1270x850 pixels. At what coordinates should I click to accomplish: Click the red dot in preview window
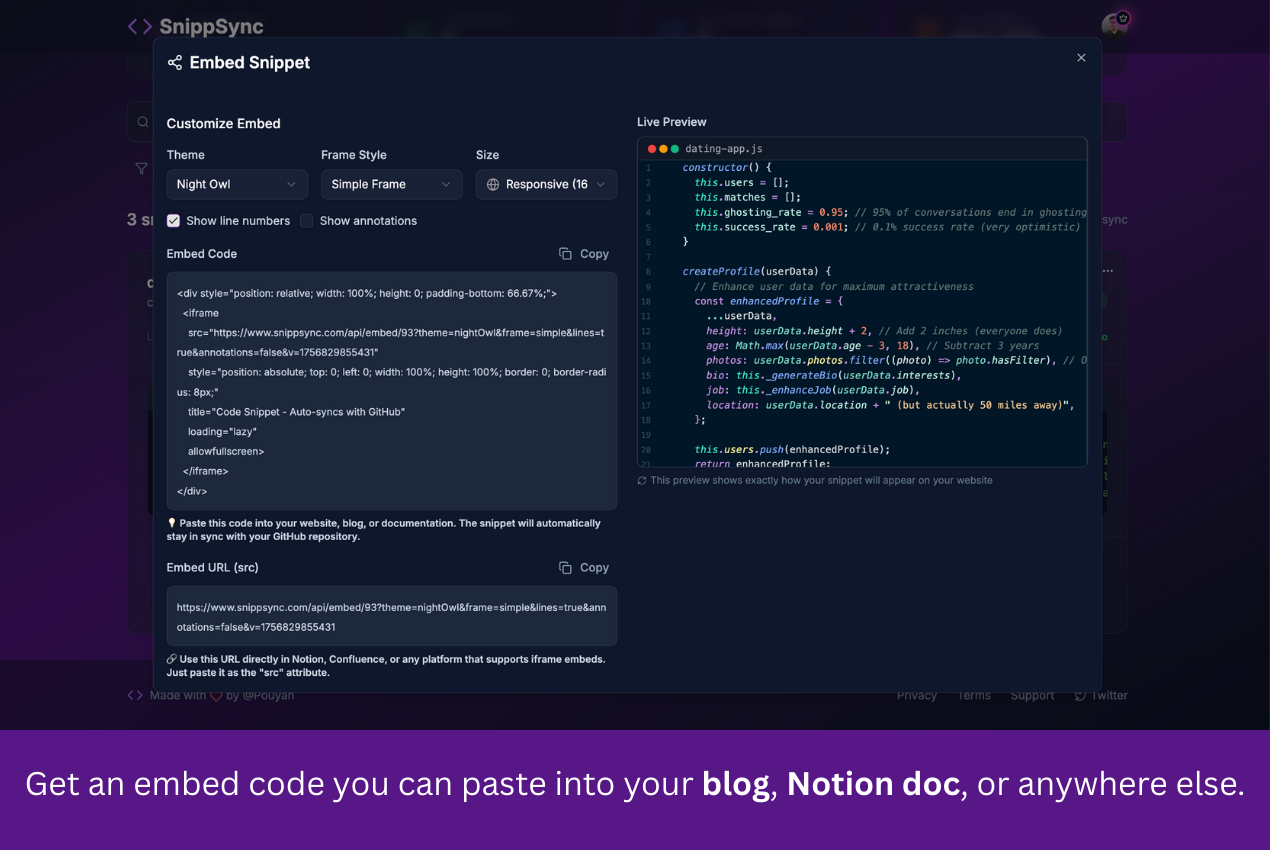(652, 149)
